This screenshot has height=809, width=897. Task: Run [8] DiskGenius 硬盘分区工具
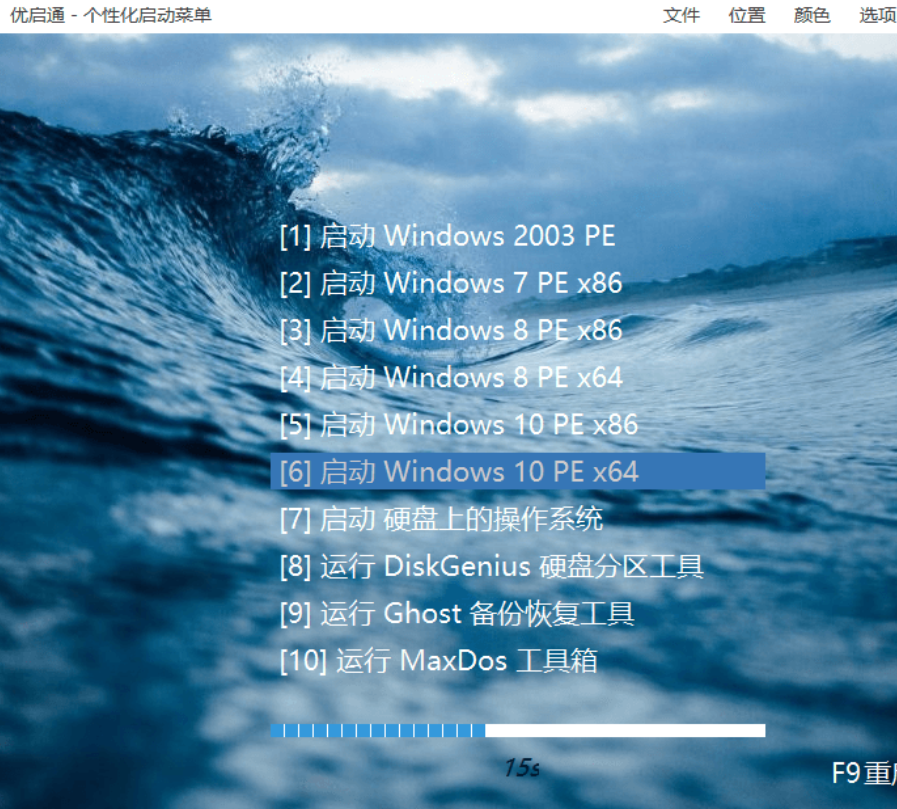(x=491, y=566)
